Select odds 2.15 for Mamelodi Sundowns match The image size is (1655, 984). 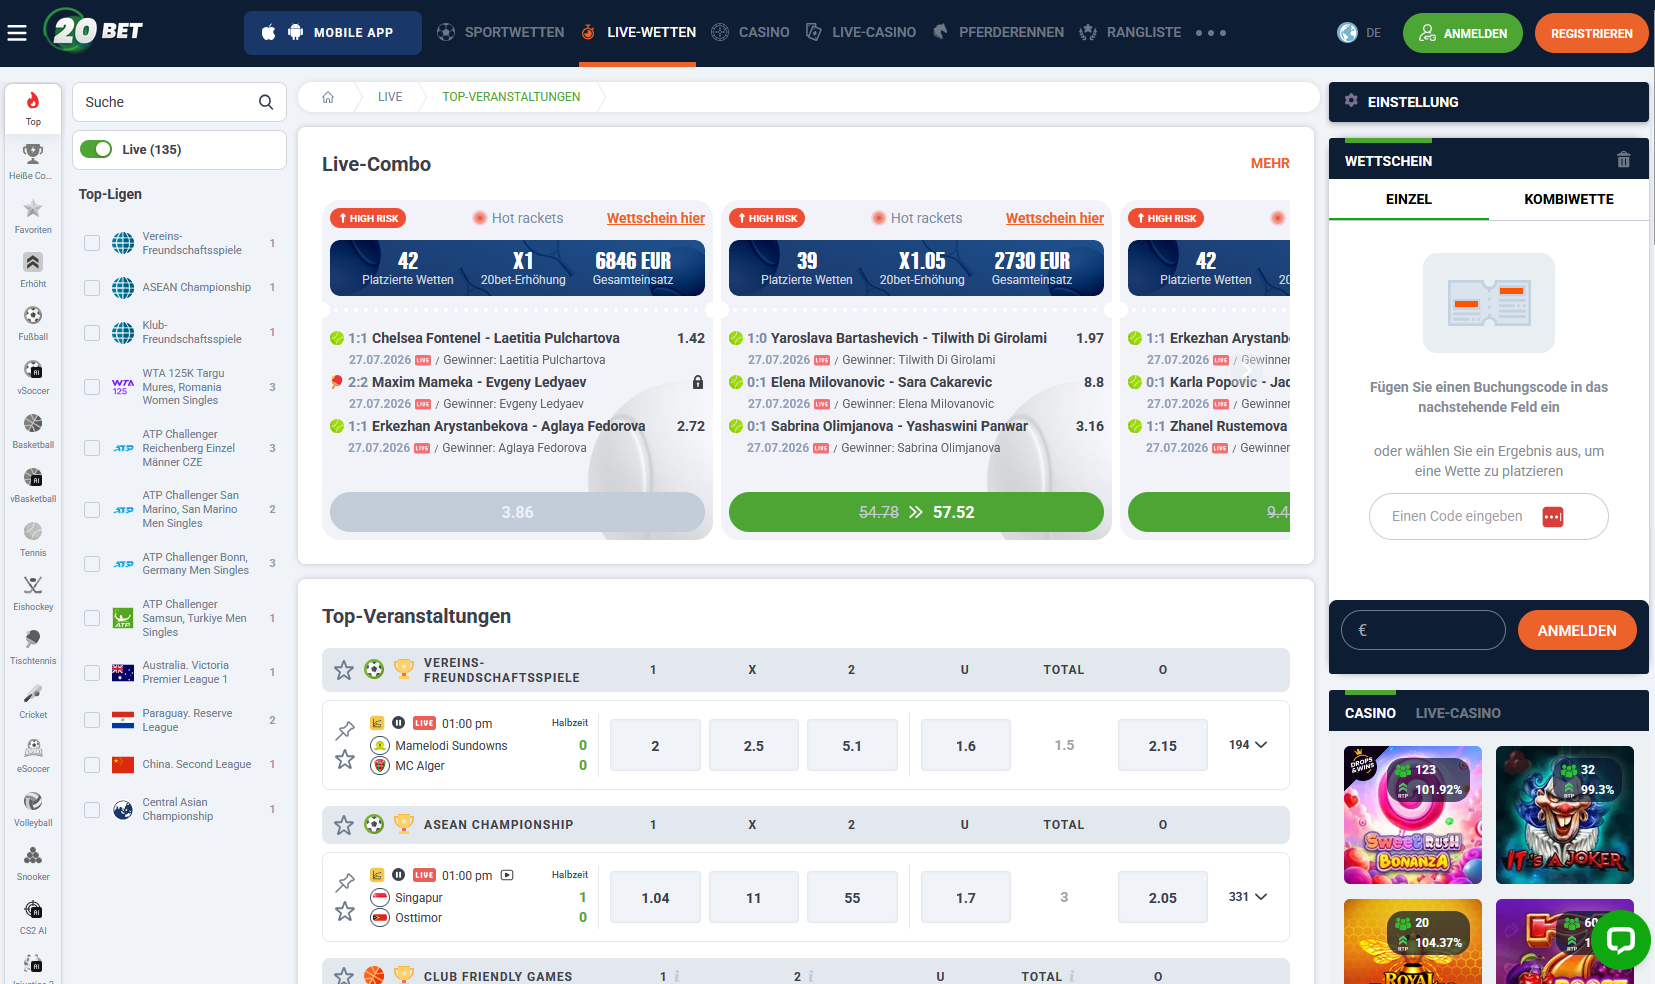tap(1163, 746)
